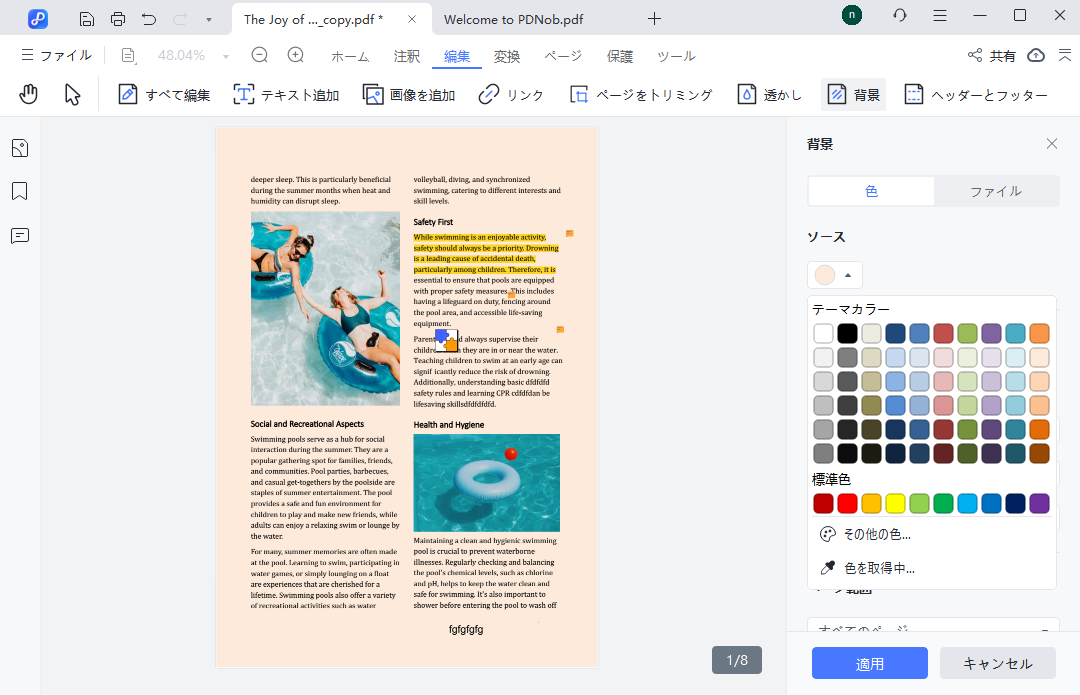This screenshot has width=1080, height=695.
Task: Open the zoom percentage dropdown
Action: tap(225, 56)
